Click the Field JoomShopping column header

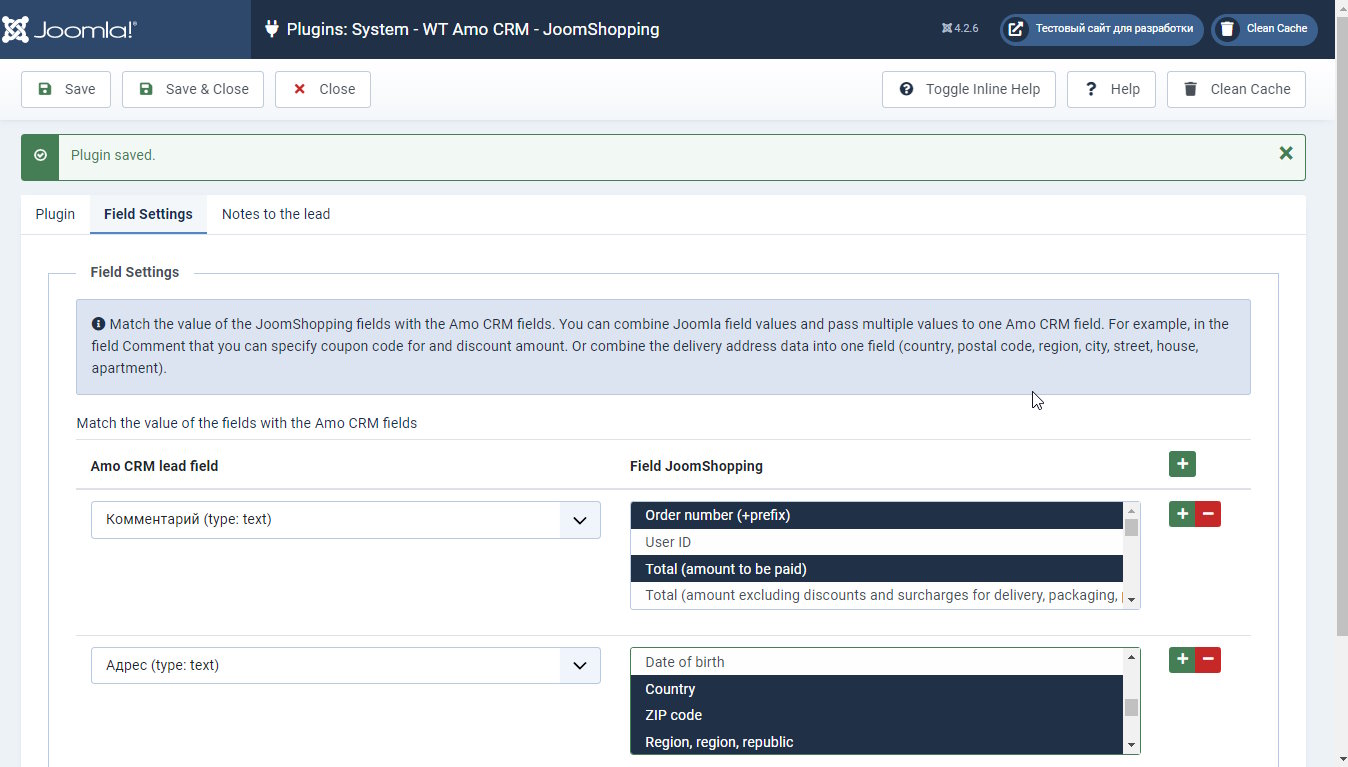(x=696, y=466)
